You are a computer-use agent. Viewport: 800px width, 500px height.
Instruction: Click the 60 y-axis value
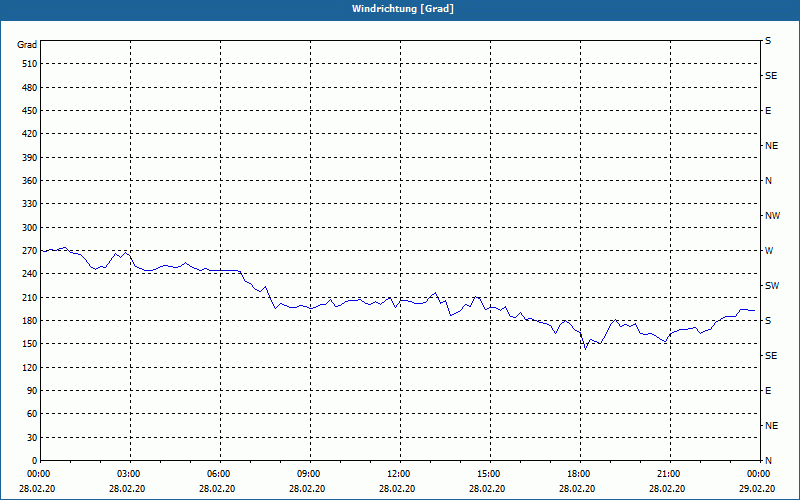31,414
